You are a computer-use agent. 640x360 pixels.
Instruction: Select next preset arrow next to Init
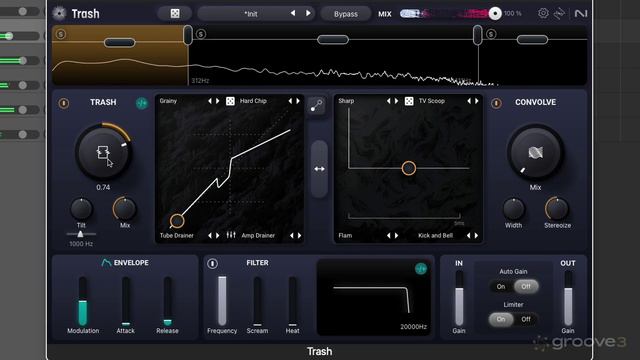[x=308, y=13]
